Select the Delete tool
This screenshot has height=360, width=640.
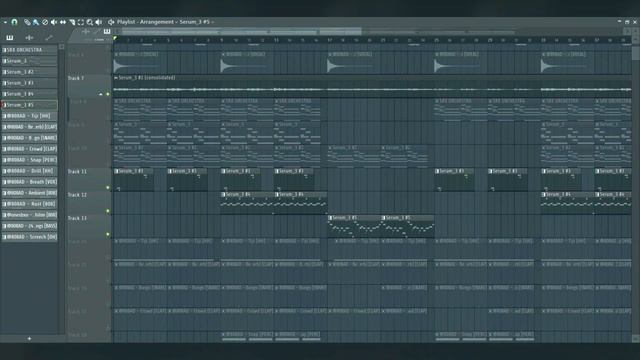point(45,22)
